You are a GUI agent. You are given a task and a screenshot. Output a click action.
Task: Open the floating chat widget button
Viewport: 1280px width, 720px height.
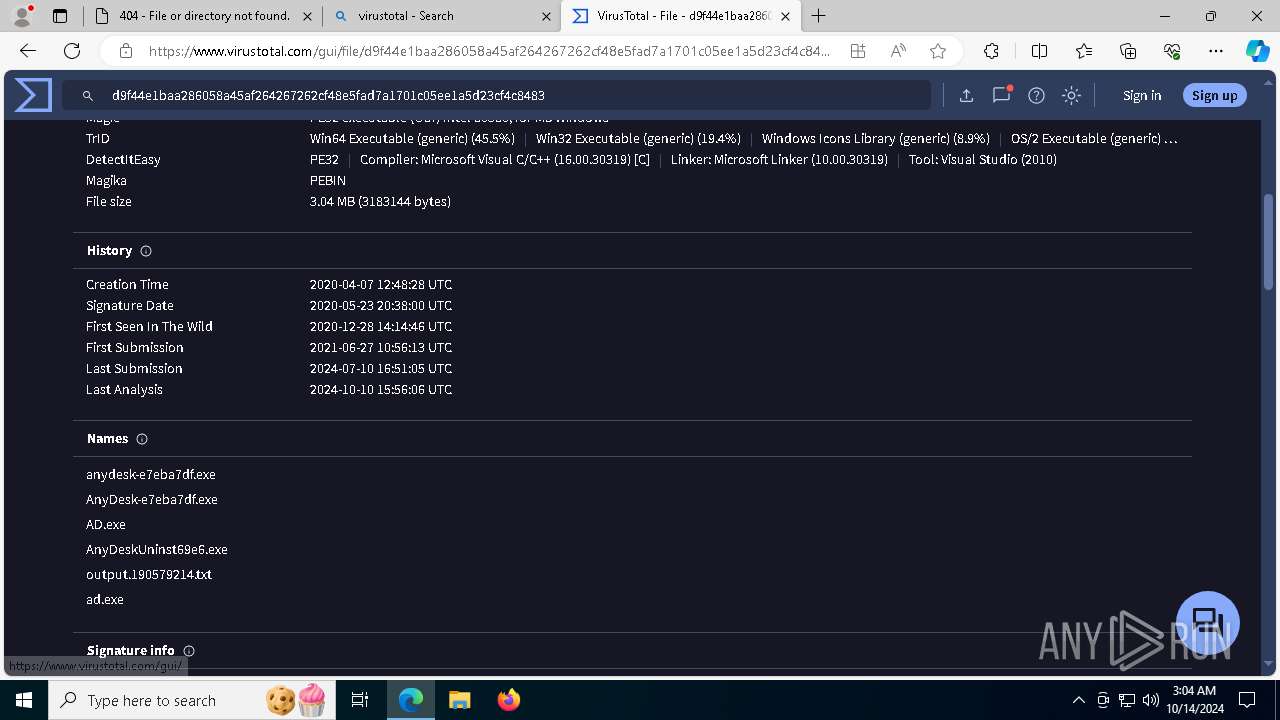[x=1208, y=622]
